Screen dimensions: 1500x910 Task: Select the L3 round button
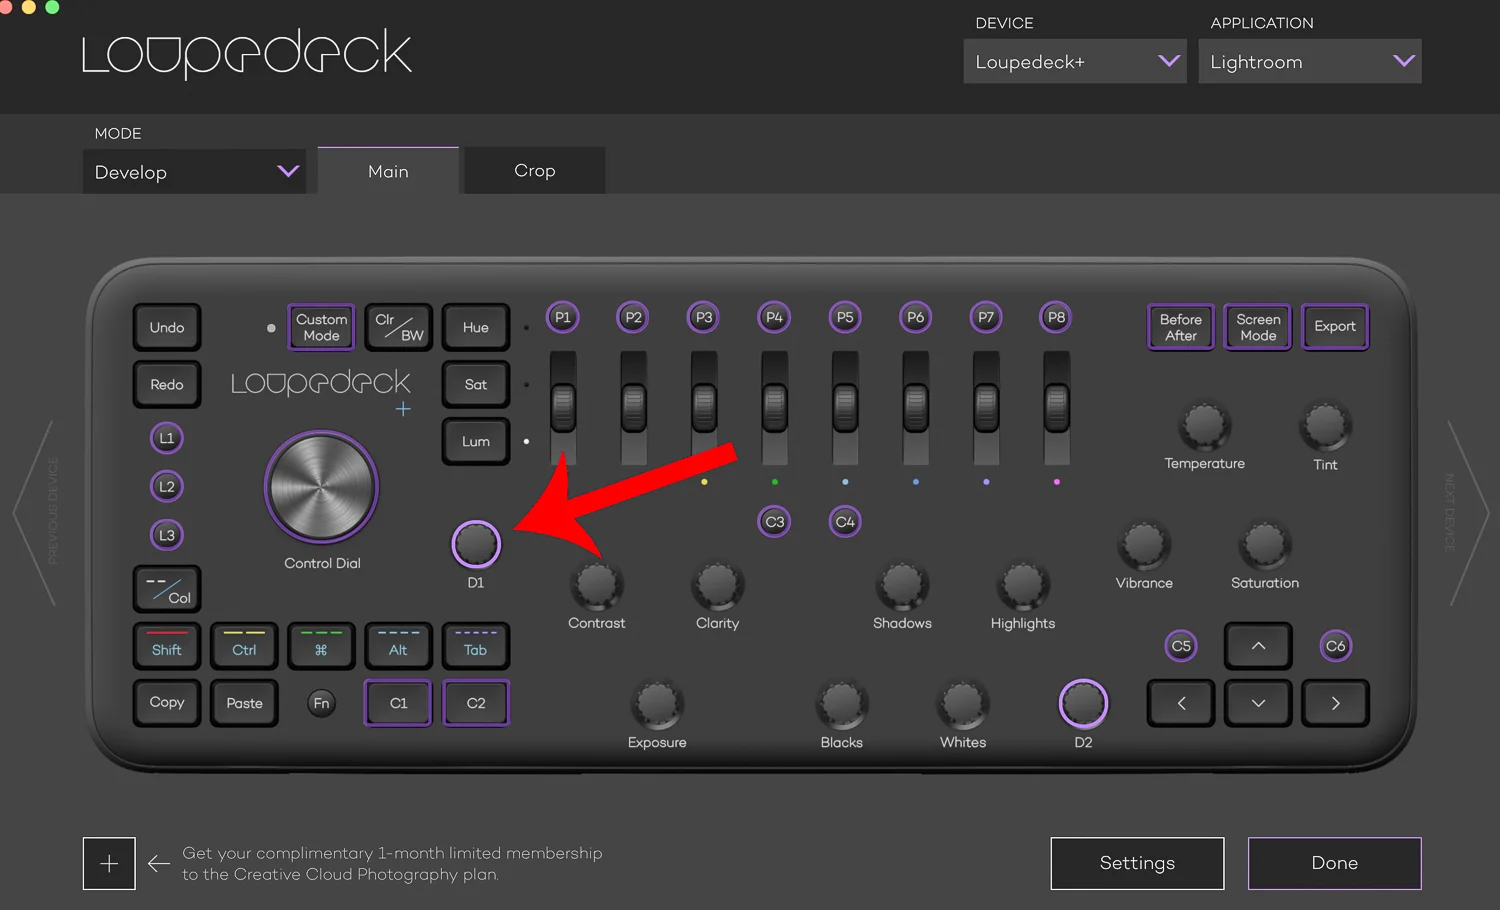coord(167,535)
